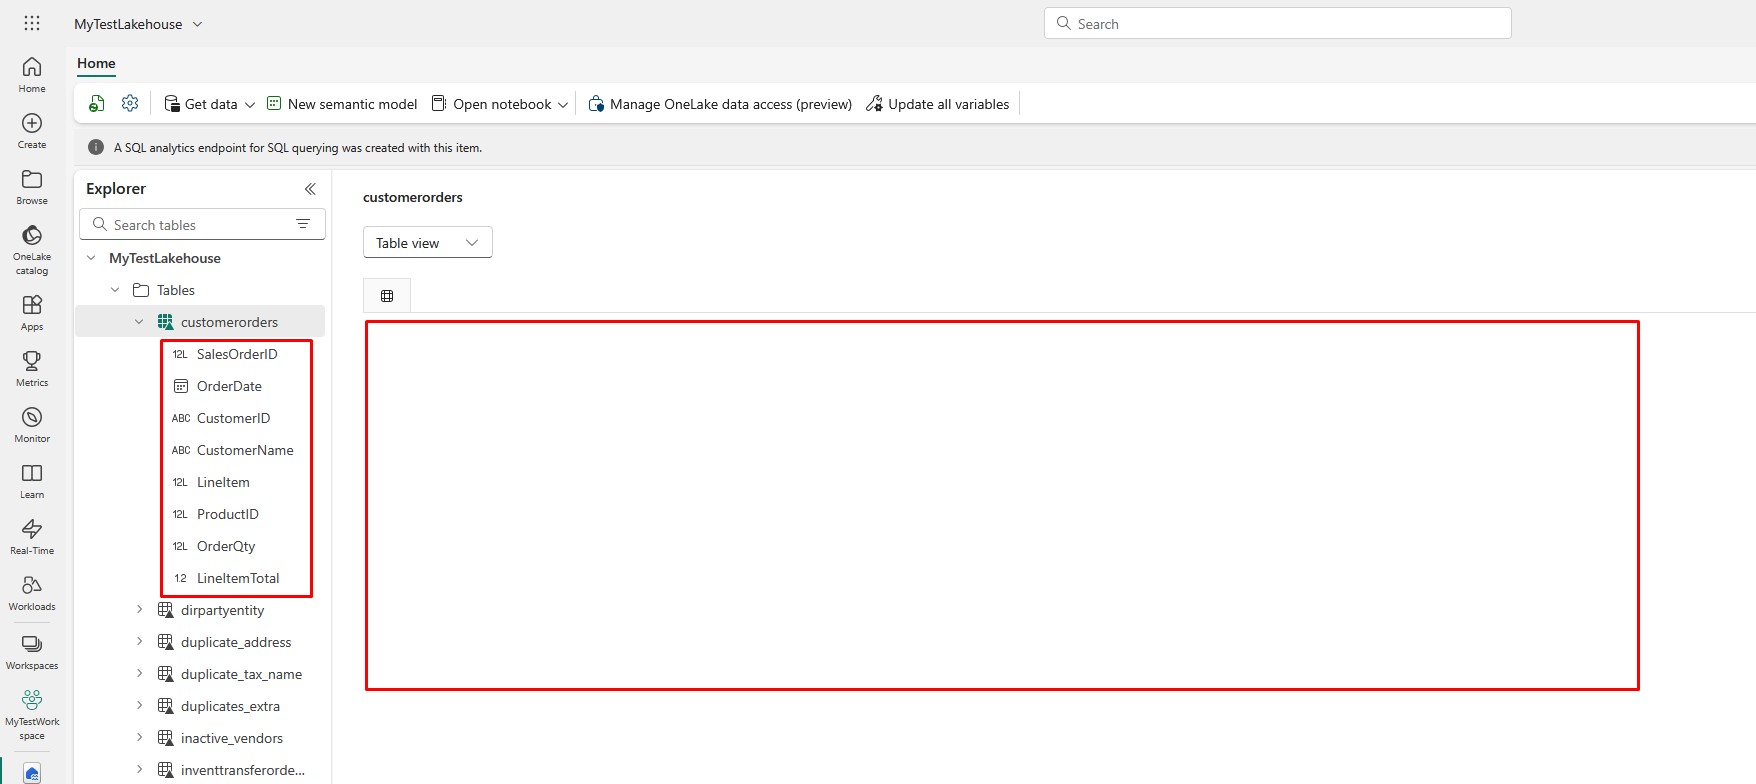Collapse the Explorer pane
Image resolution: width=1756 pixels, height=784 pixels.
tap(310, 189)
